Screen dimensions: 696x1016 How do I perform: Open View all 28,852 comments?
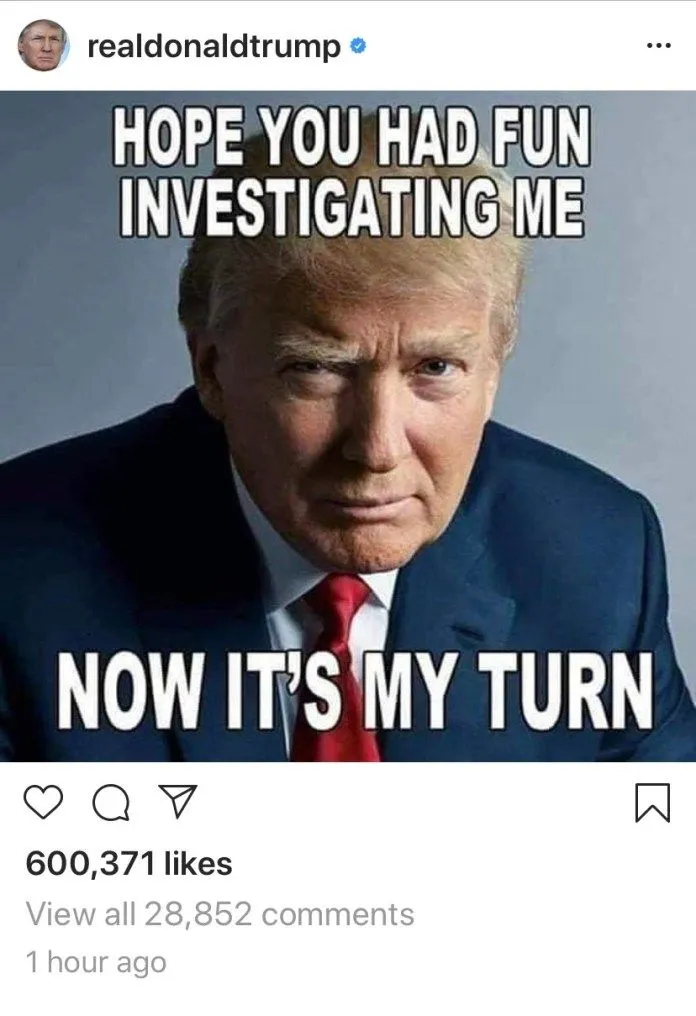tap(220, 914)
